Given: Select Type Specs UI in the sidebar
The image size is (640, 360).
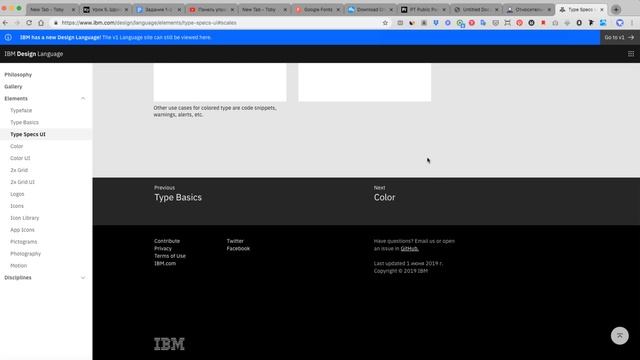Looking at the screenshot, I should 28,134.
